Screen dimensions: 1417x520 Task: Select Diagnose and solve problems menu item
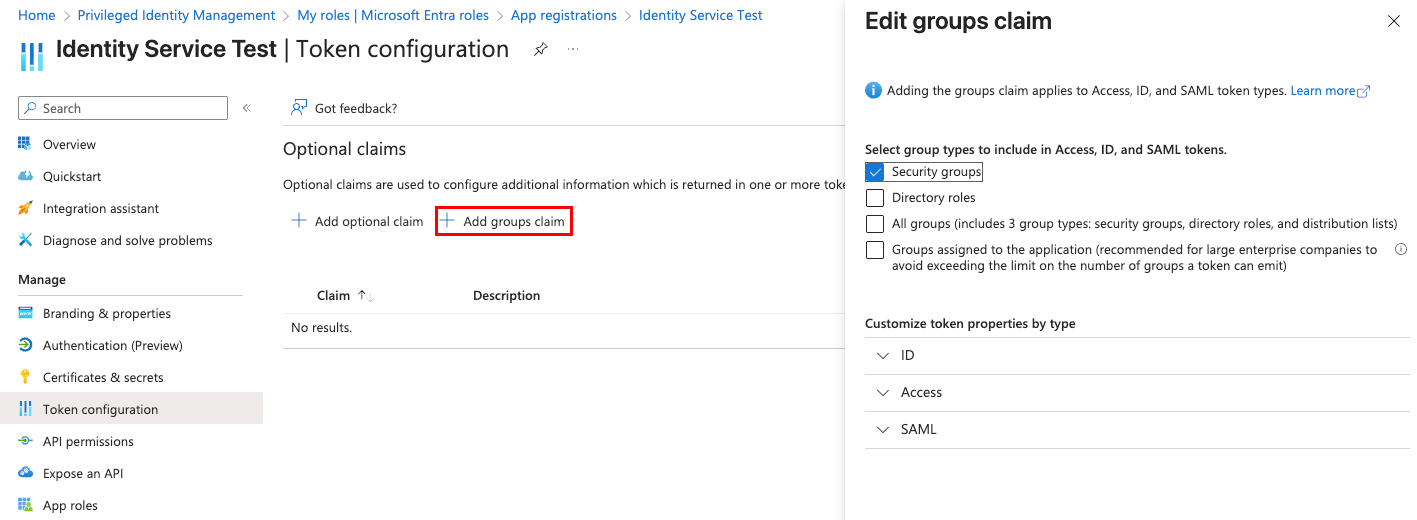(130, 240)
